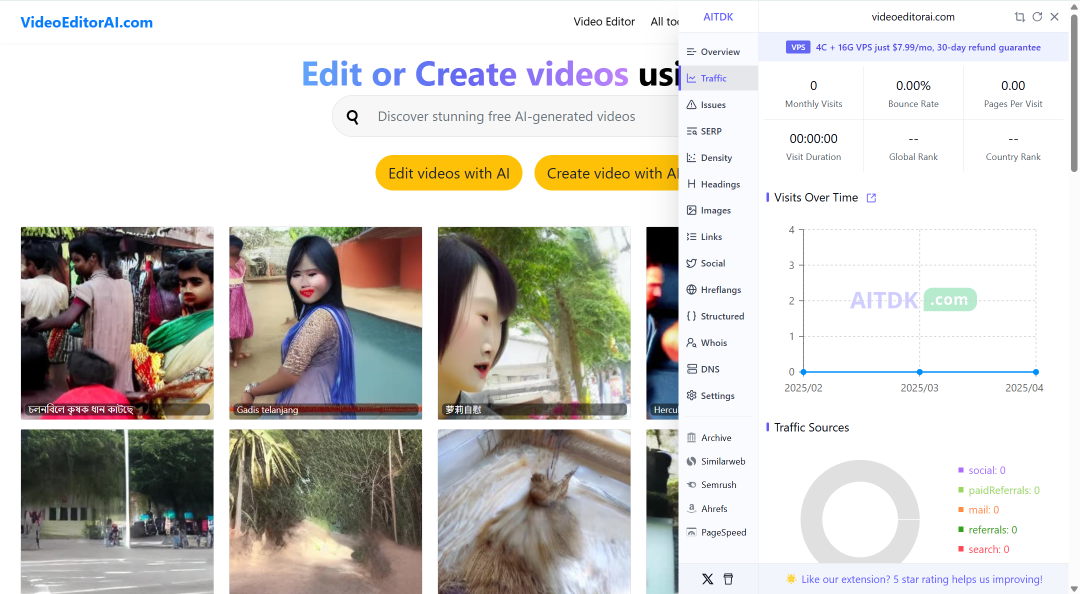The height and width of the screenshot is (594, 1080).
Task: Click the Links list icon
Action: [x=692, y=236]
